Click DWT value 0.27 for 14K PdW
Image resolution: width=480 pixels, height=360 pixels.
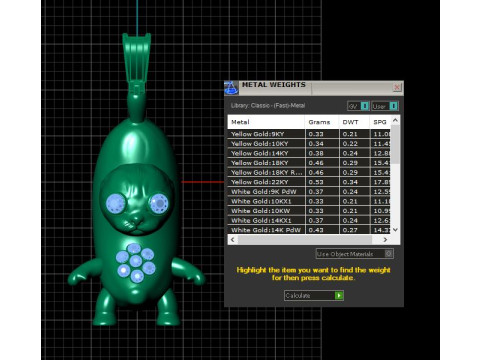[x=350, y=230]
